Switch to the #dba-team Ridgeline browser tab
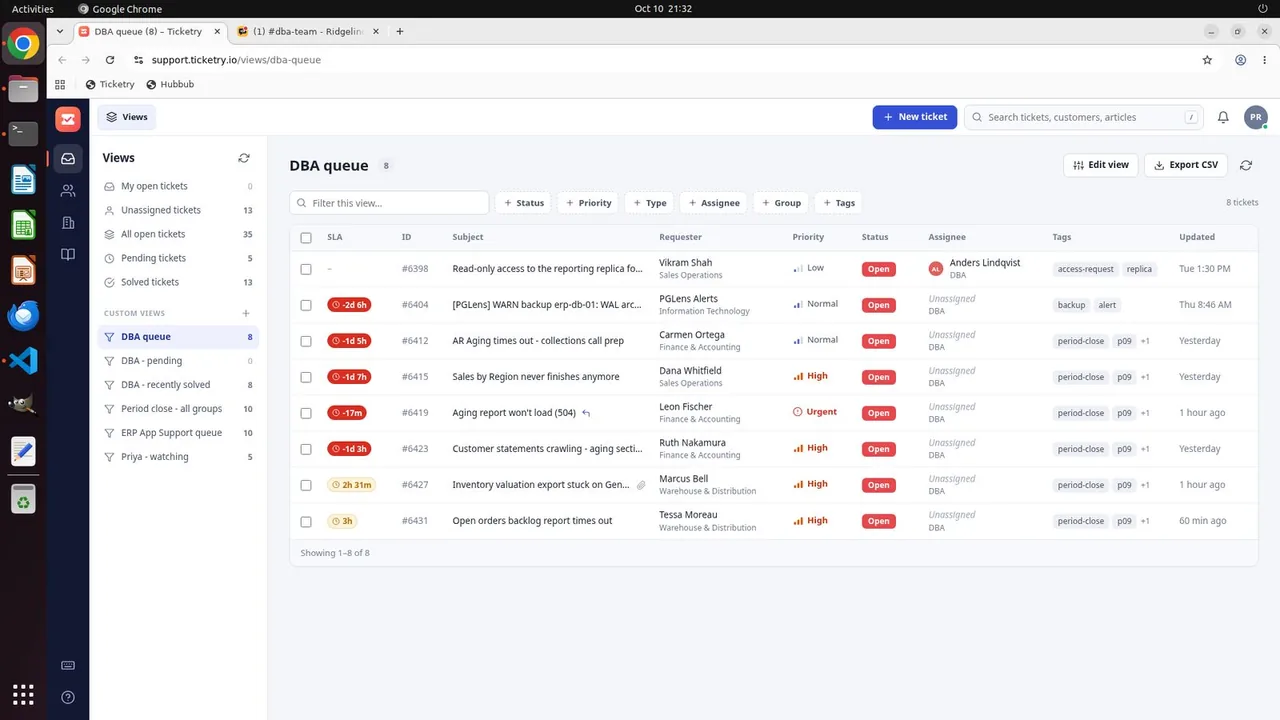Image resolution: width=1280 pixels, height=720 pixels. [308, 32]
